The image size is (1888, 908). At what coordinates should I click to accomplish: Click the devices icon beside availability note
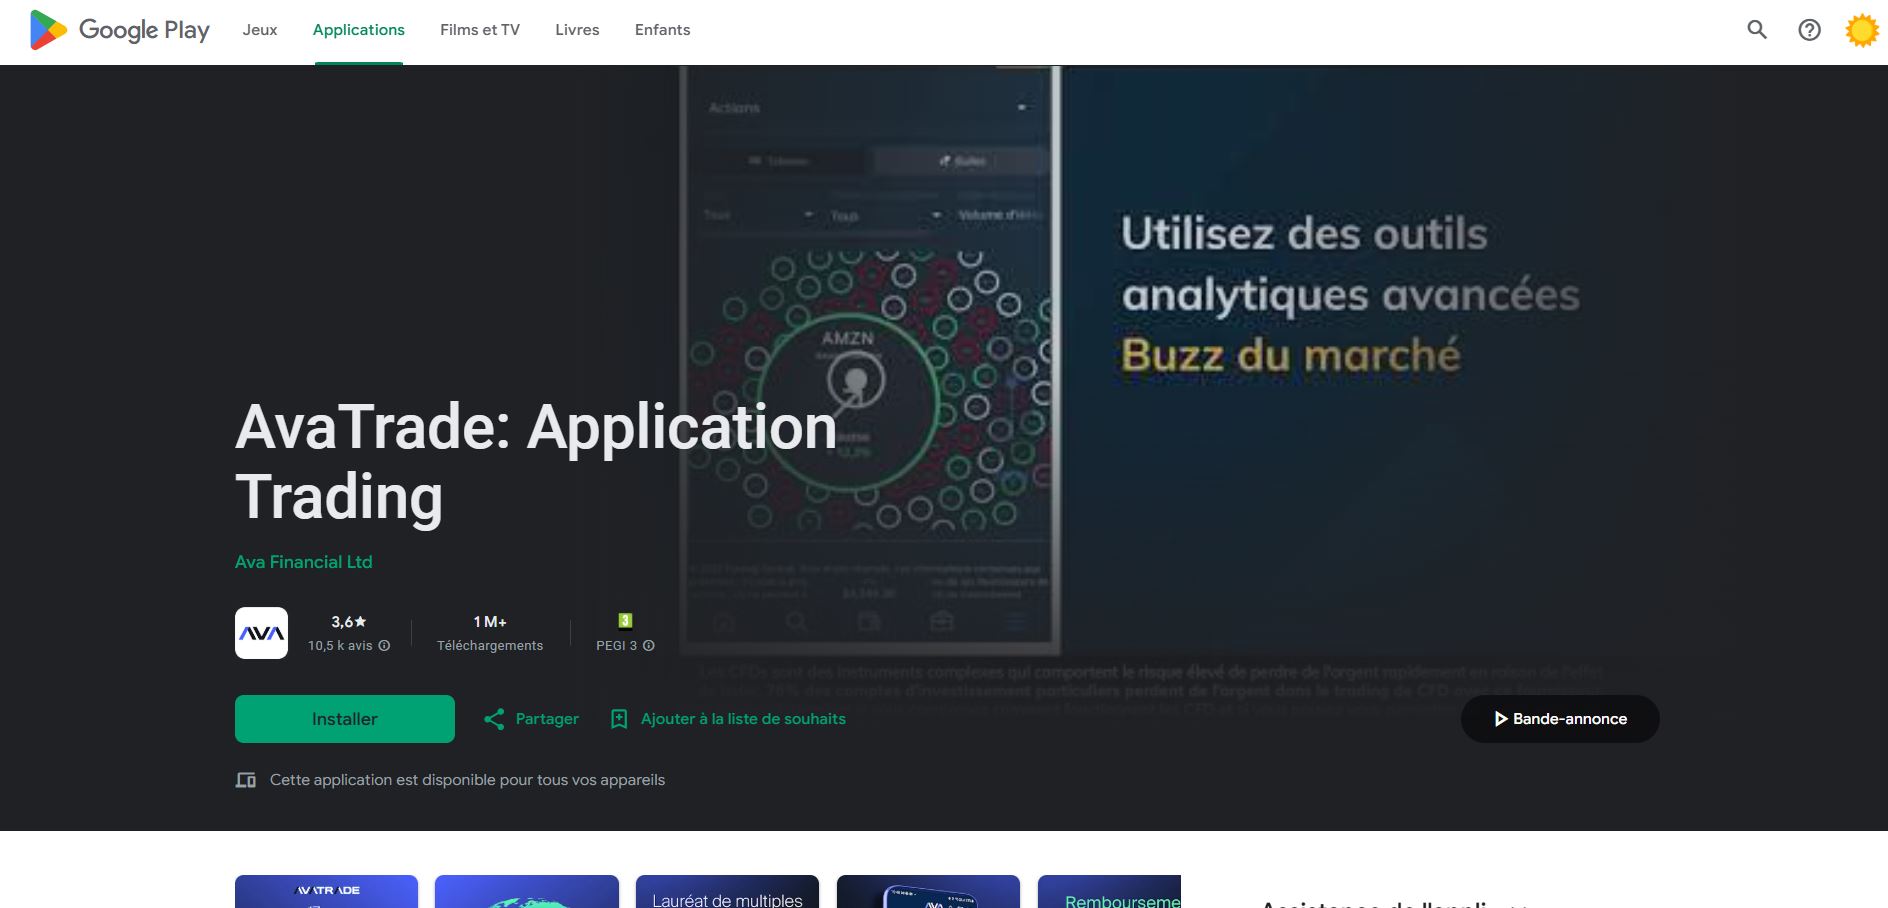click(246, 780)
